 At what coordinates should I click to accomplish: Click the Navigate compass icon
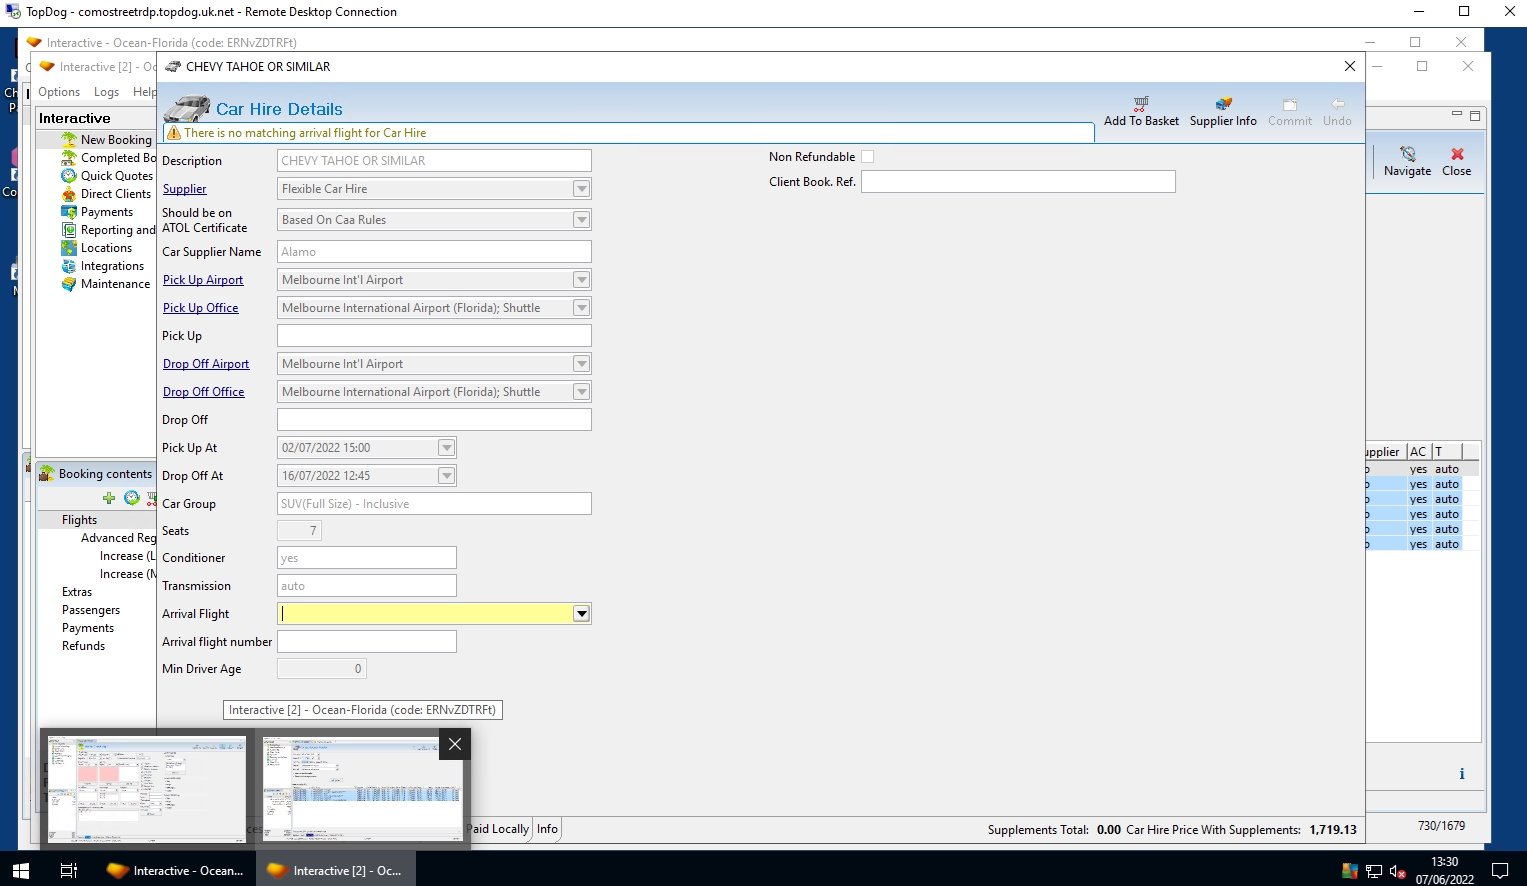tap(1407, 154)
